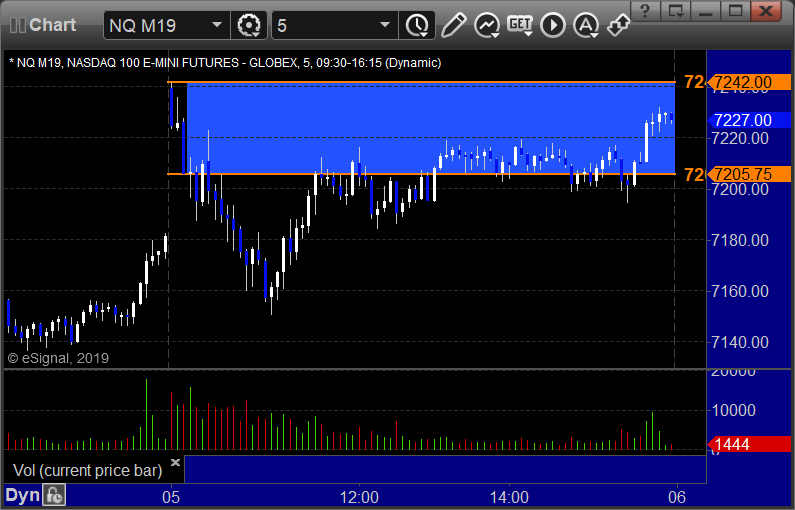This screenshot has width=795, height=510.
Task: Click the 7180.00 price axis label
Action: click(740, 240)
